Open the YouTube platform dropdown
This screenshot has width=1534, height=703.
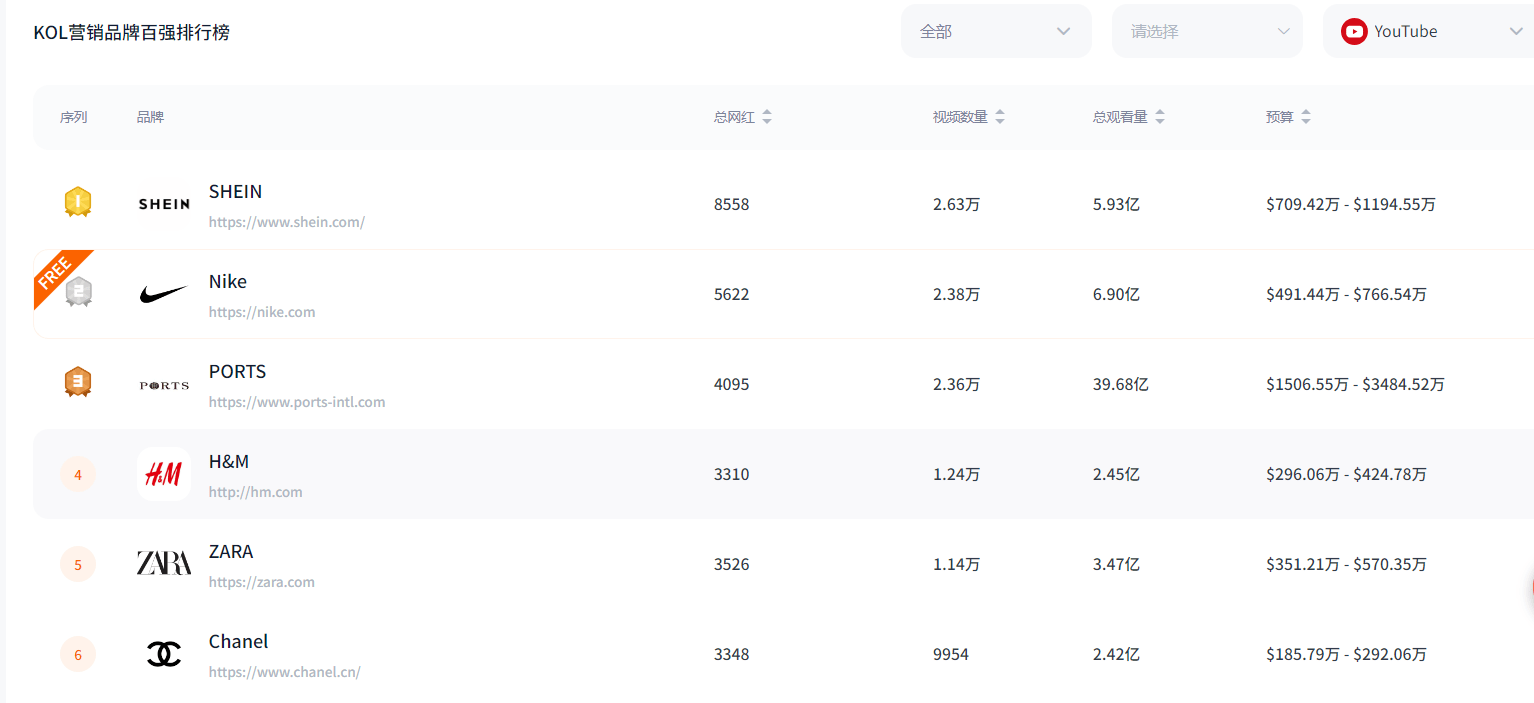click(1428, 31)
